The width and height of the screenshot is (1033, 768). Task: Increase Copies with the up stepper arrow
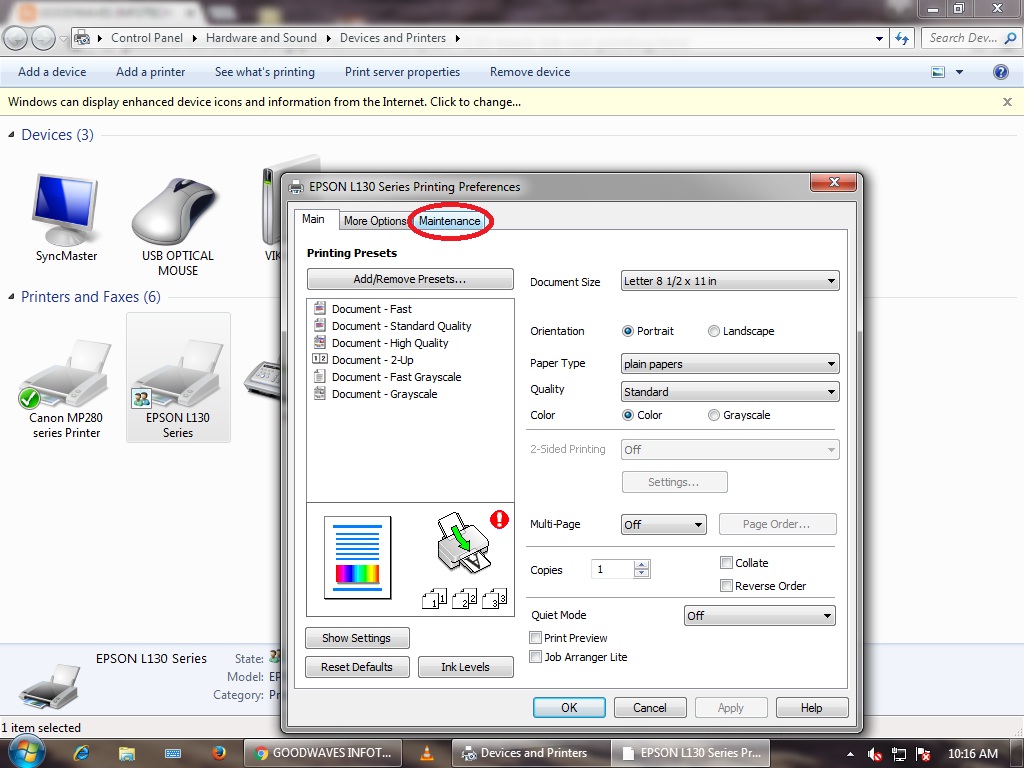point(639,564)
